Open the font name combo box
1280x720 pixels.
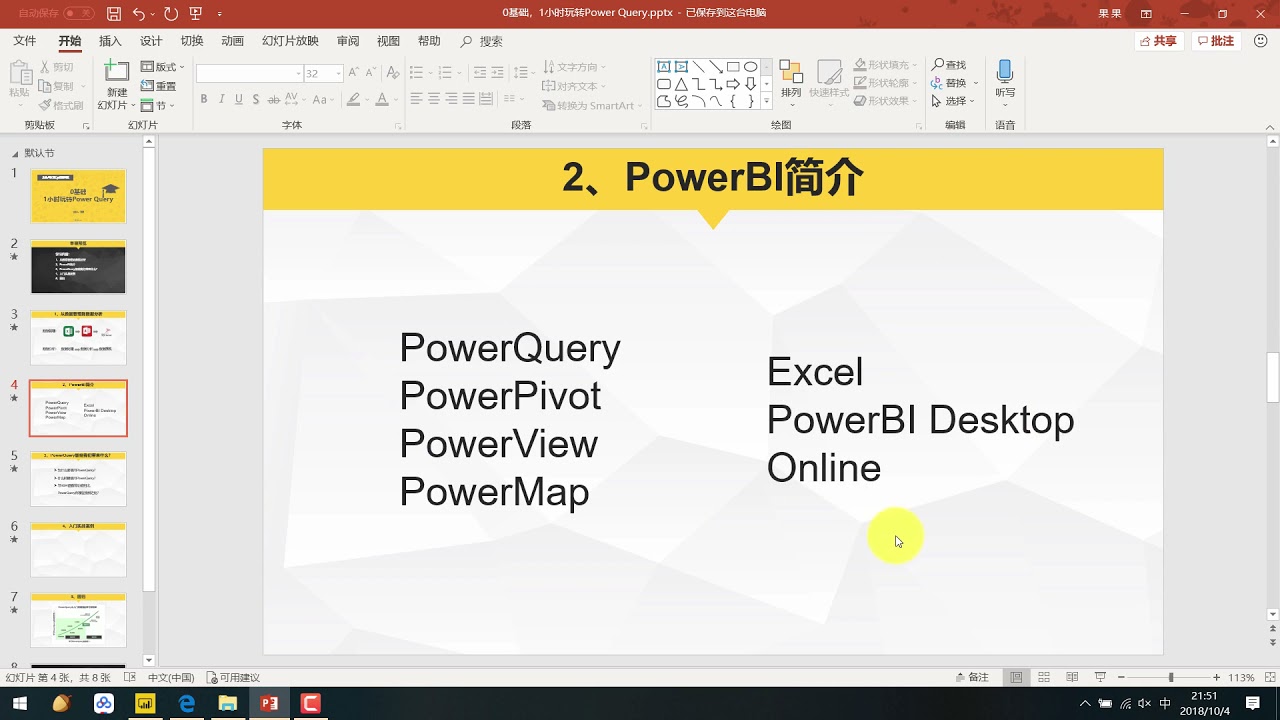pyautogui.click(x=249, y=73)
